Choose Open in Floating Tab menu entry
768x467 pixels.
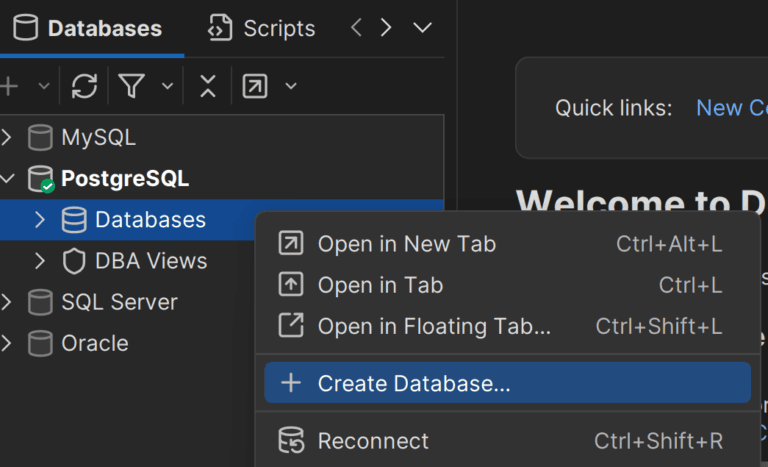tap(507, 326)
